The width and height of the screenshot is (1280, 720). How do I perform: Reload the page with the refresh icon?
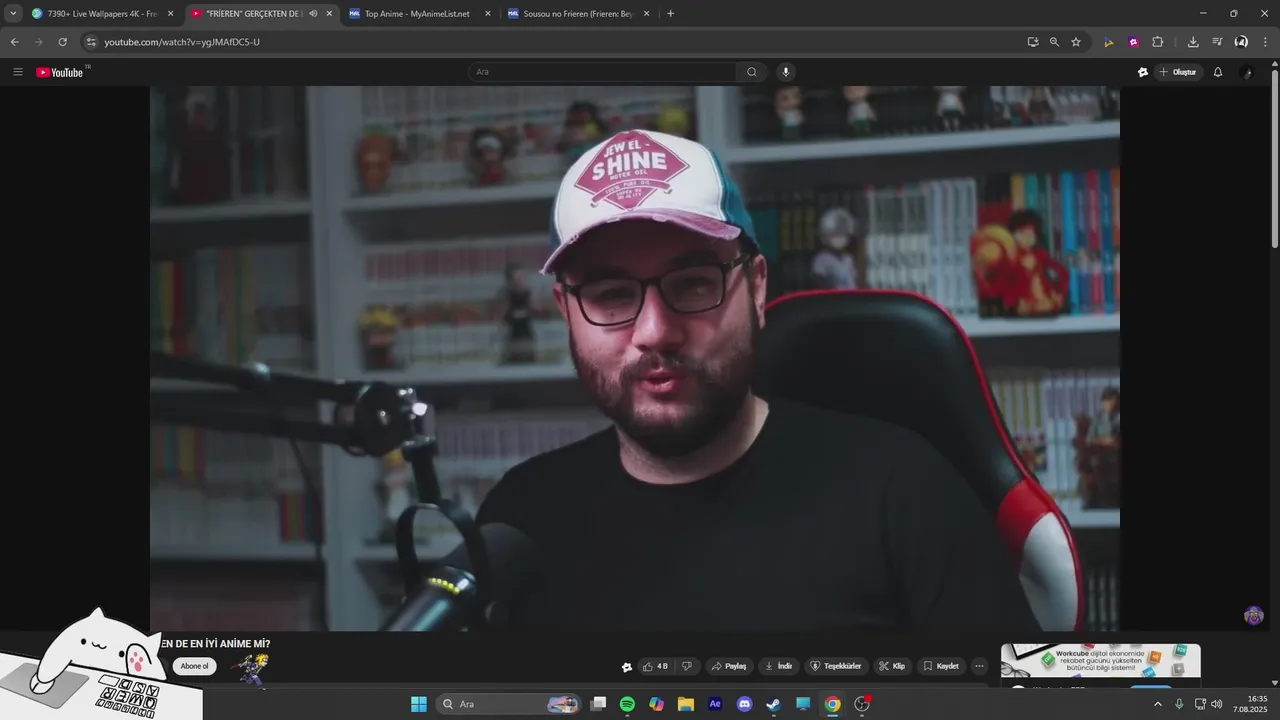(62, 42)
